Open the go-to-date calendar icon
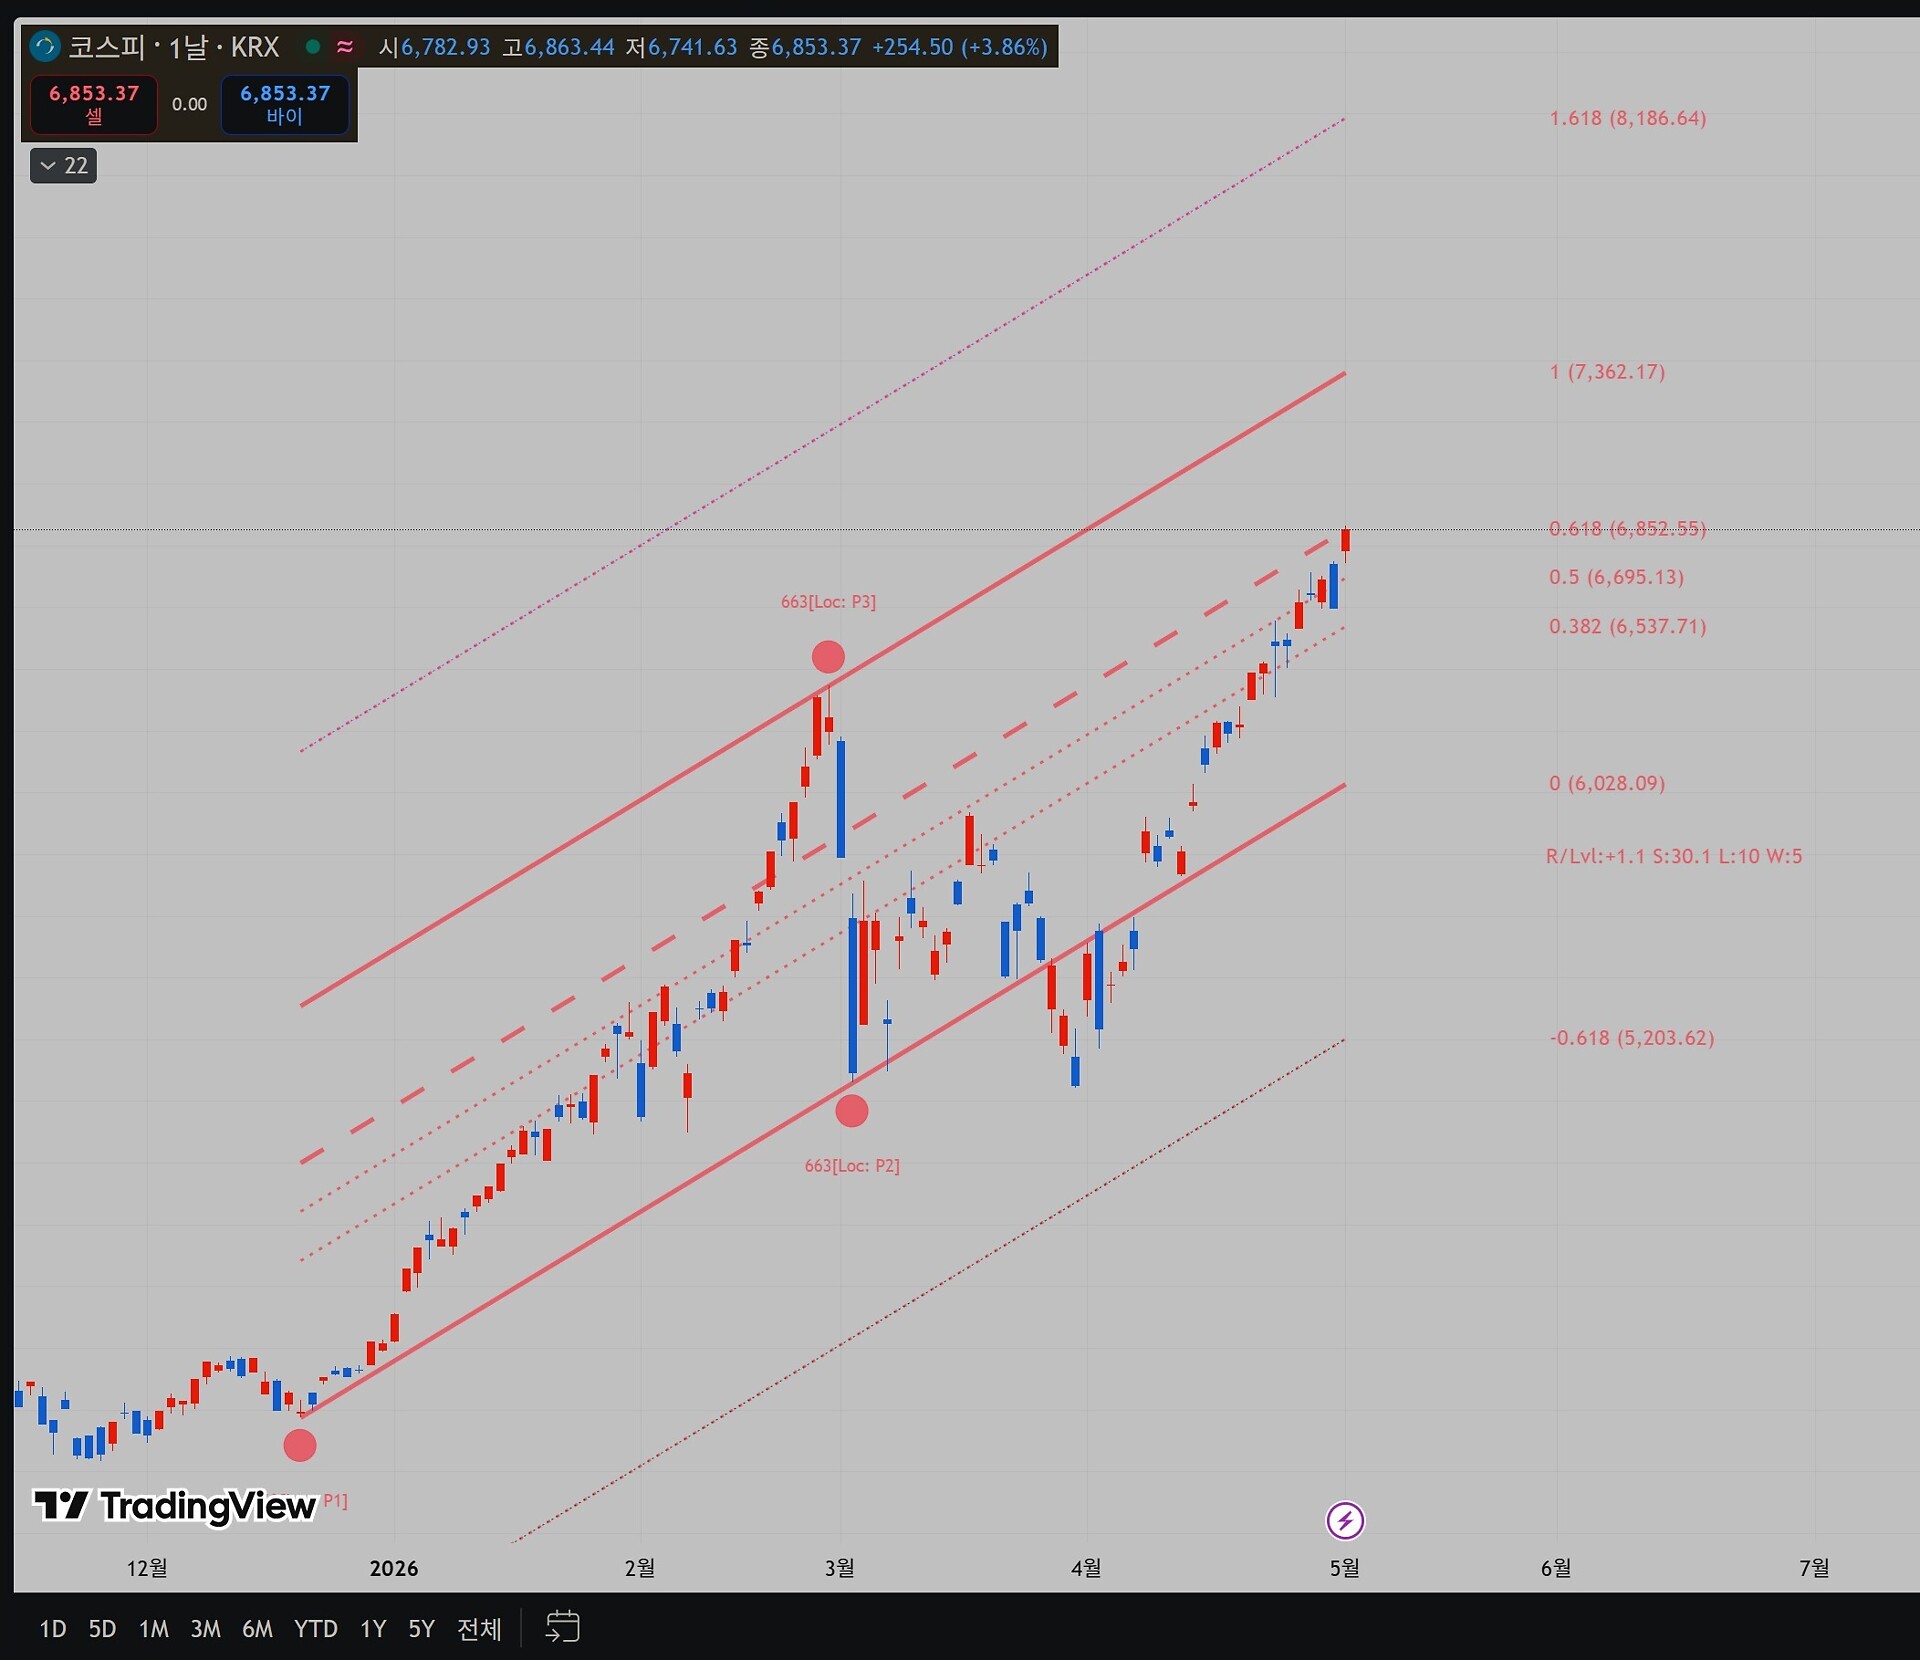 click(x=562, y=1627)
